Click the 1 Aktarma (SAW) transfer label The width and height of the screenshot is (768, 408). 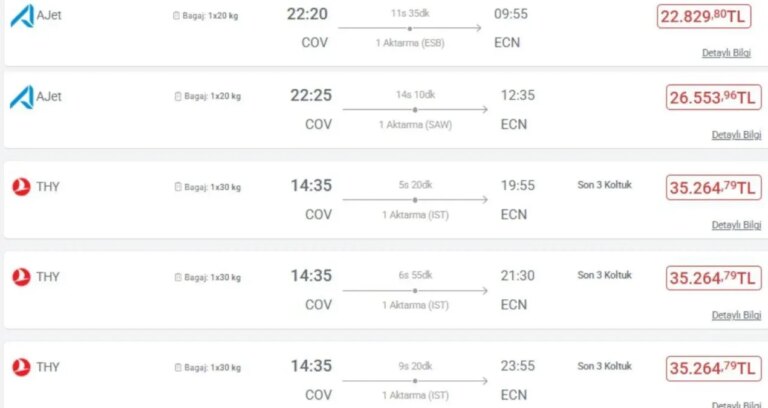tap(415, 125)
